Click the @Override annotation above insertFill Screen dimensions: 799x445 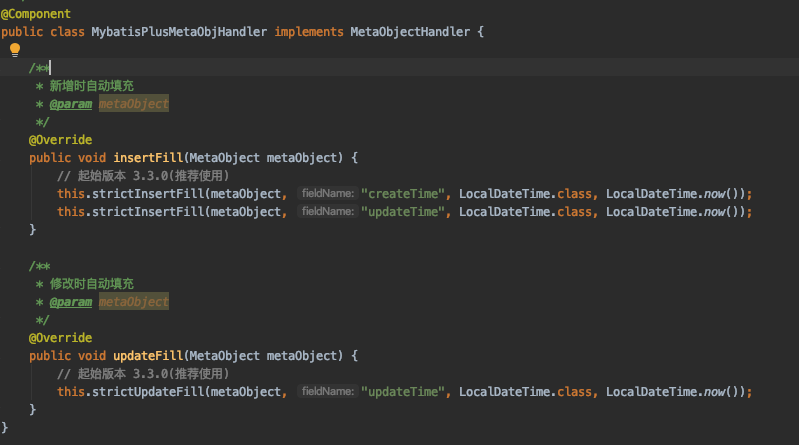pos(60,140)
